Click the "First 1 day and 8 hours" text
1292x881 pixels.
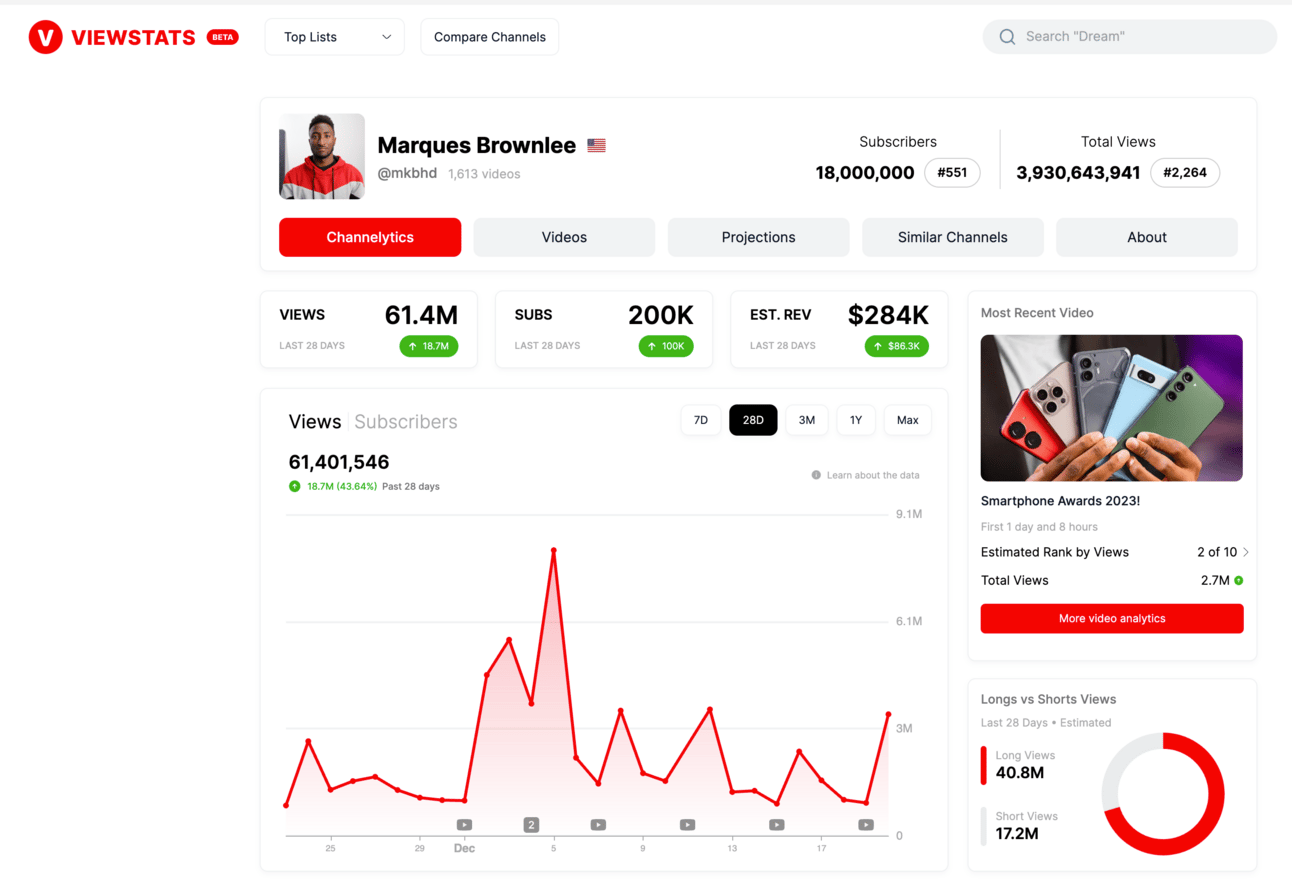pyautogui.click(x=1039, y=527)
